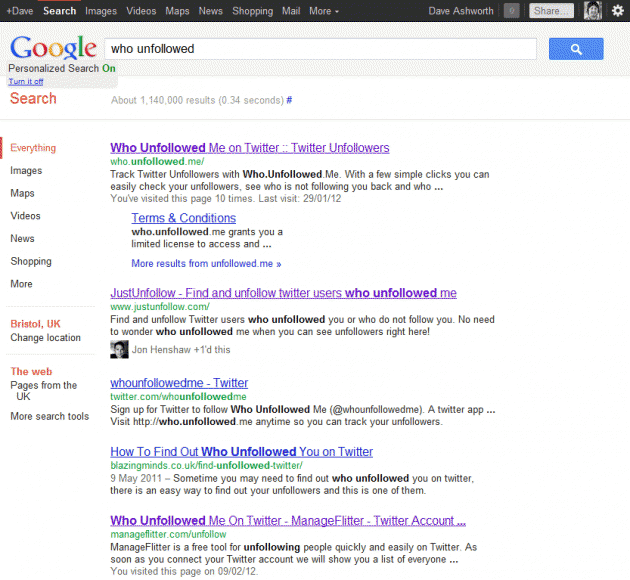Image resolution: width=630 pixels, height=580 pixels.
Task: Open 'whounfollowedme - Twitter' result
Action: tap(179, 383)
